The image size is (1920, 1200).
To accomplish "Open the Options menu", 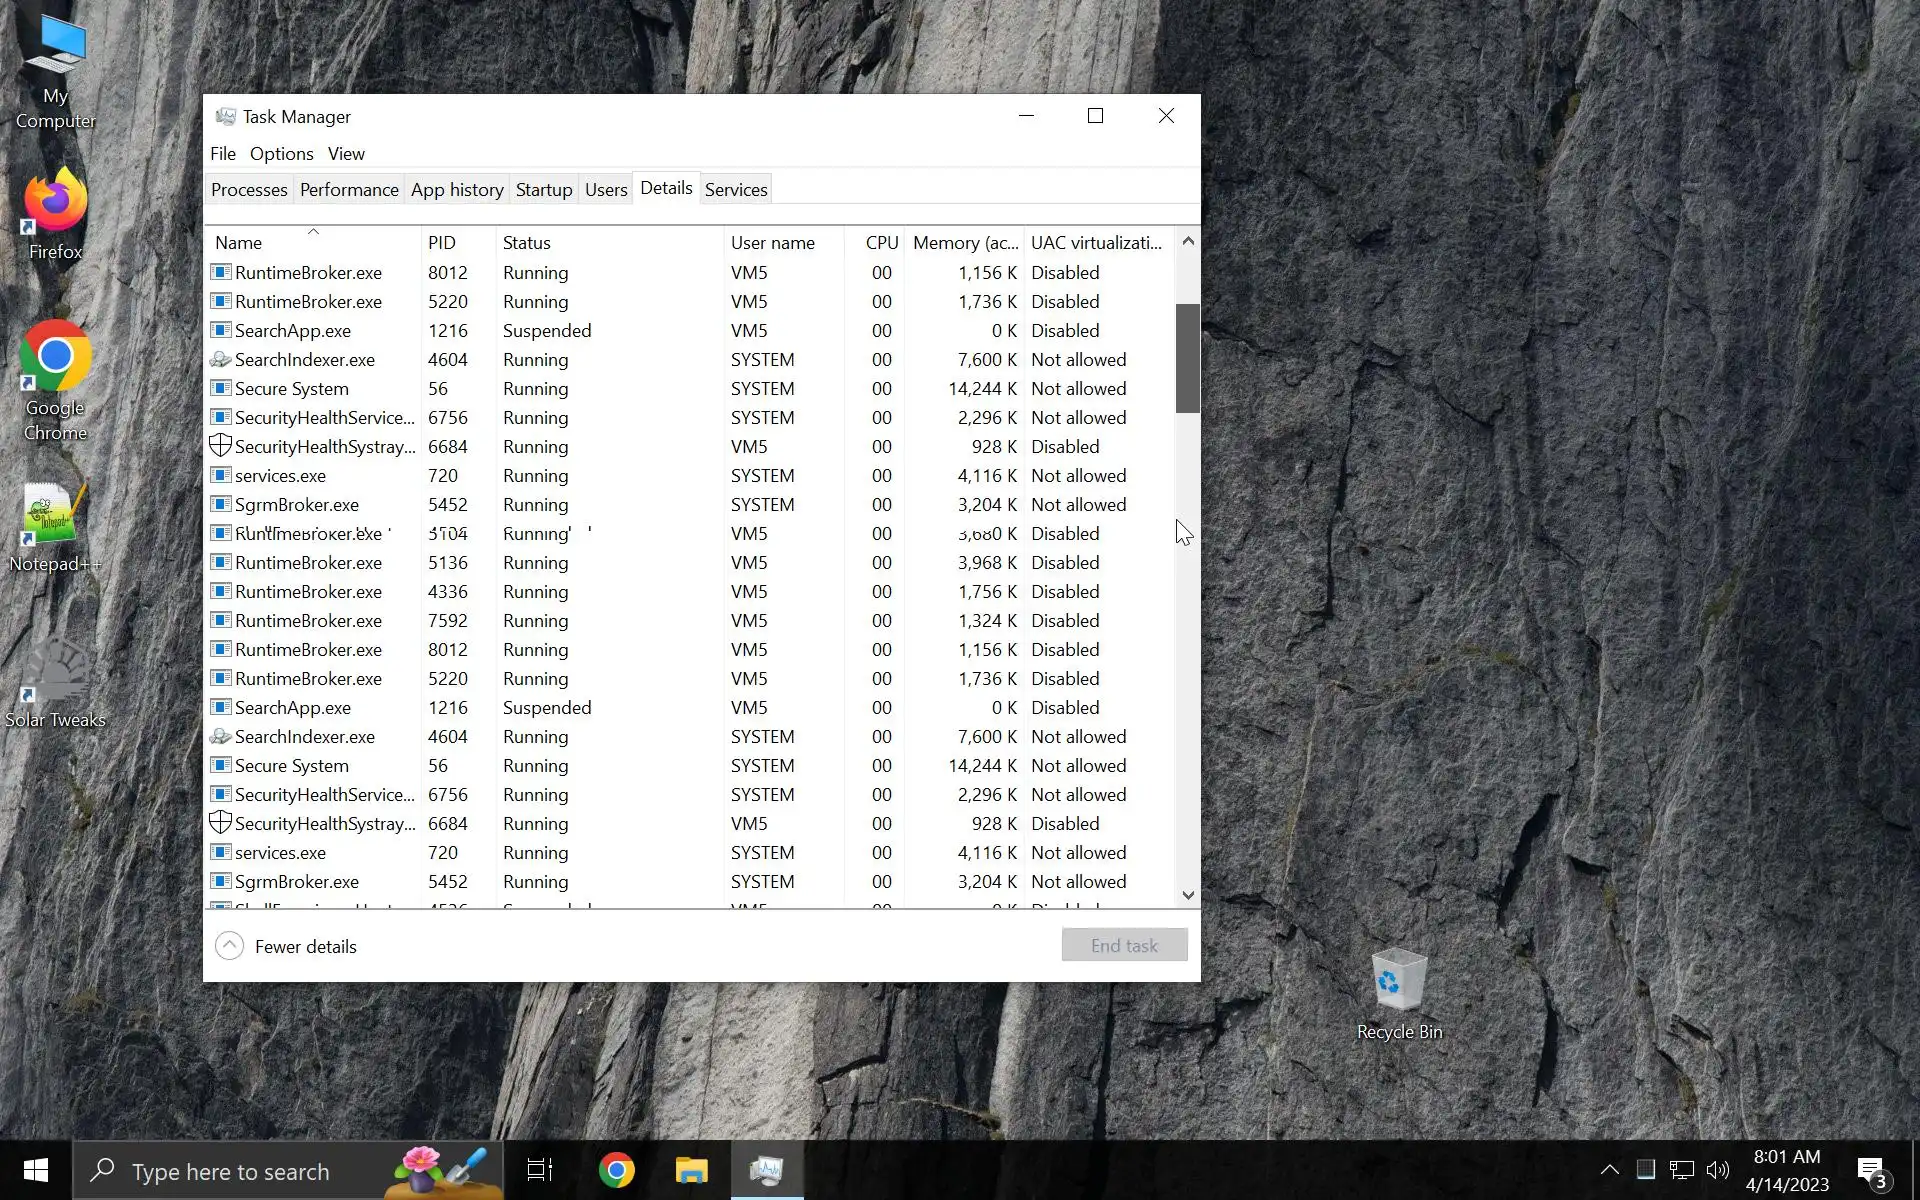I will pyautogui.click(x=281, y=154).
